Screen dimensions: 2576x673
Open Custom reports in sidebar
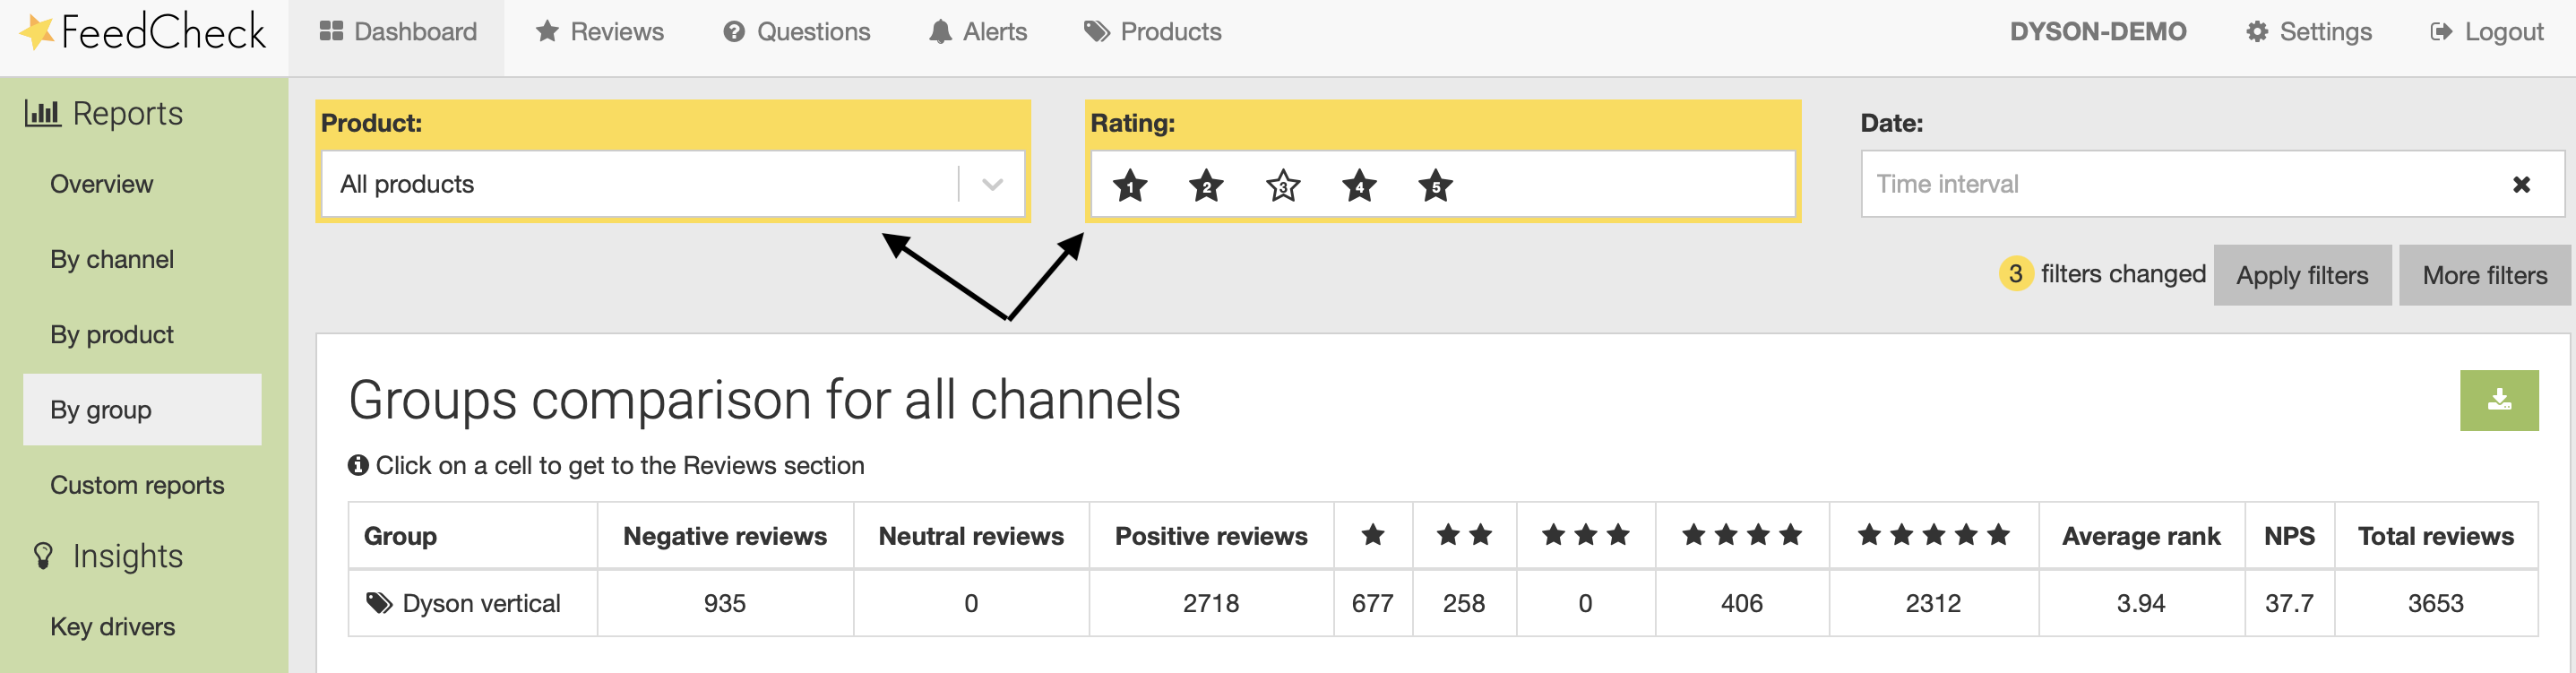(137, 485)
